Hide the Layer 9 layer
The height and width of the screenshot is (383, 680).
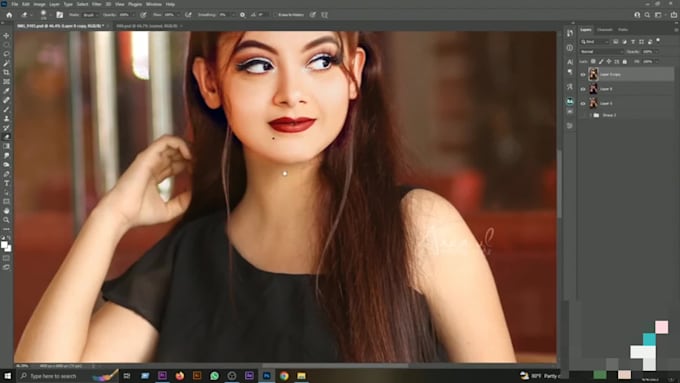pyautogui.click(x=583, y=89)
